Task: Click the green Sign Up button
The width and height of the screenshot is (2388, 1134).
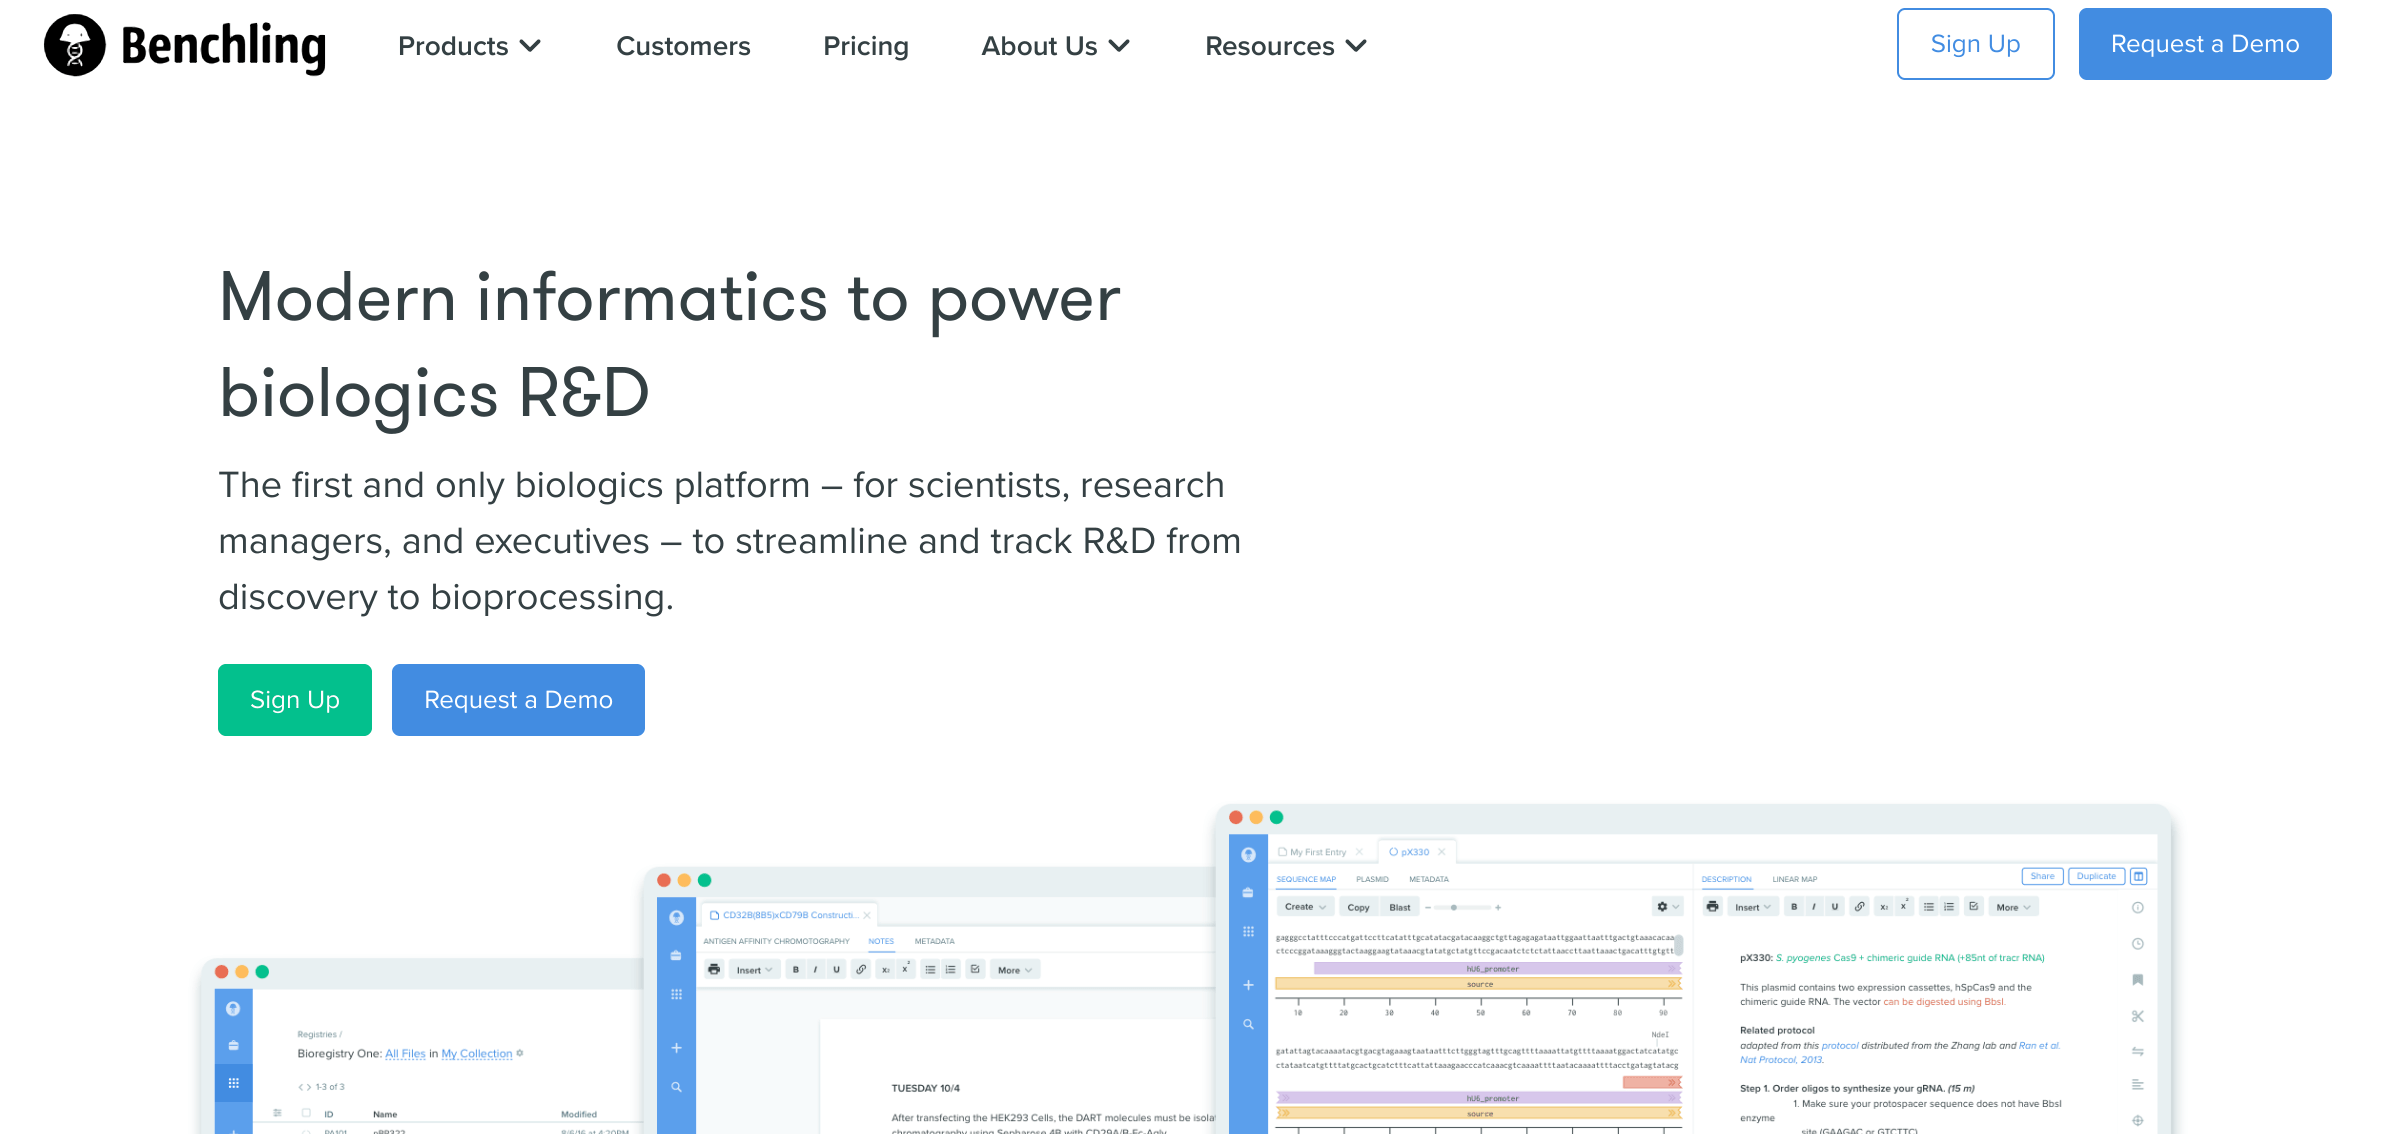Action: (295, 700)
